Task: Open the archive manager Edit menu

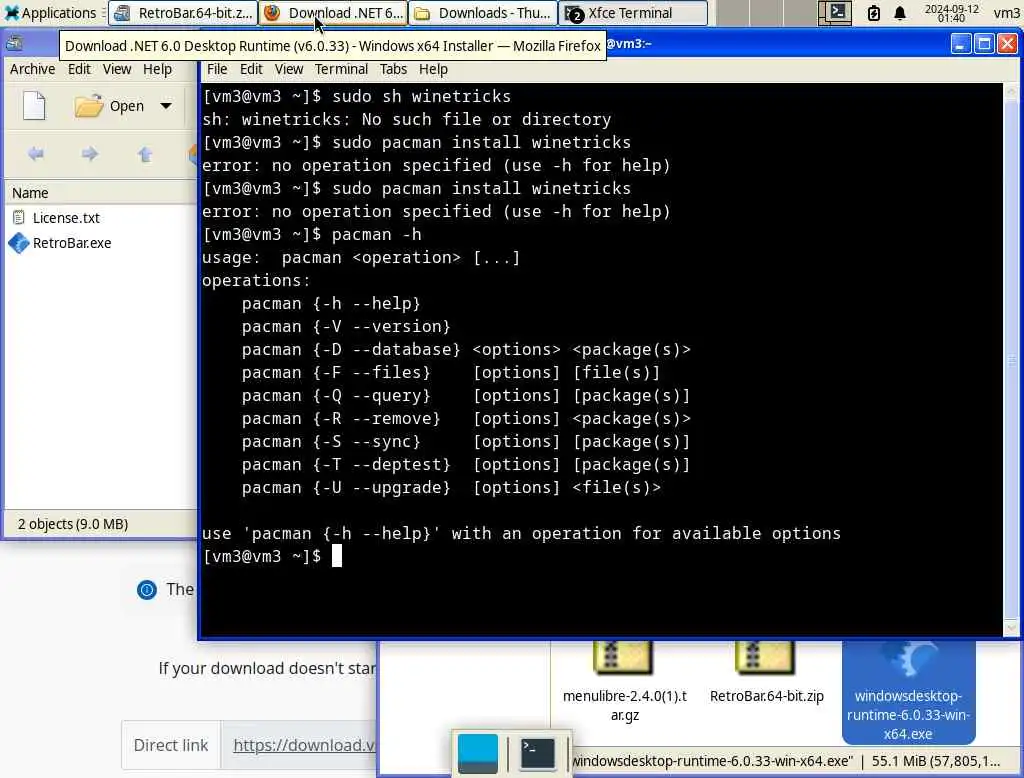Action: 79,69
